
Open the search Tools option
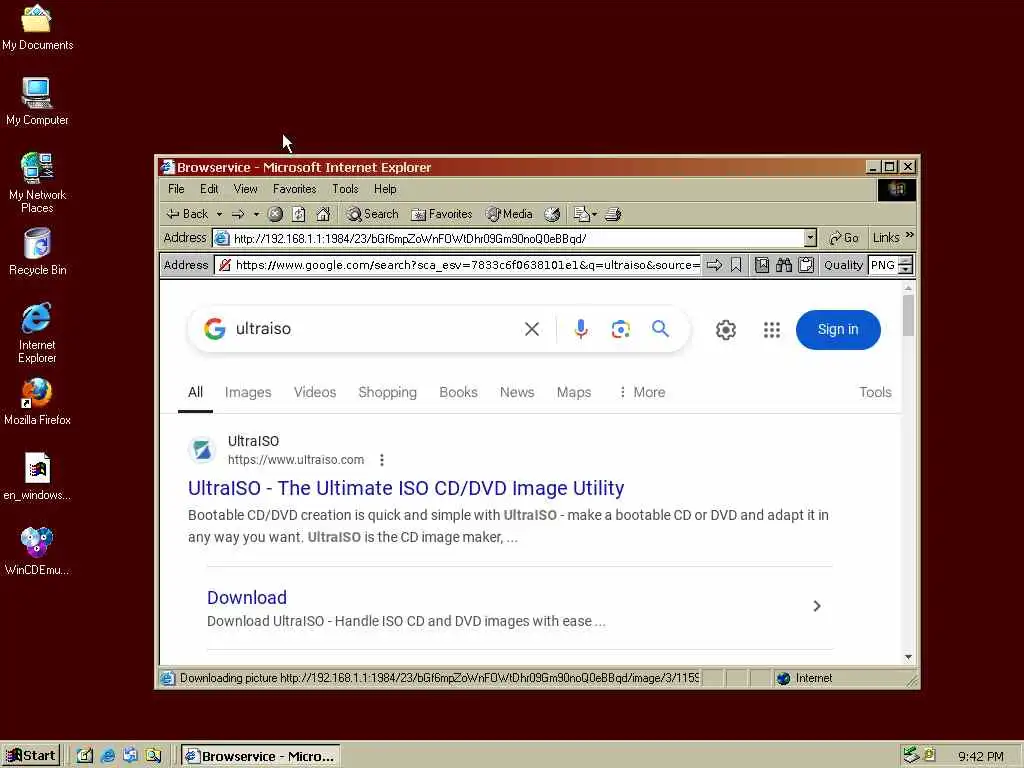[875, 392]
